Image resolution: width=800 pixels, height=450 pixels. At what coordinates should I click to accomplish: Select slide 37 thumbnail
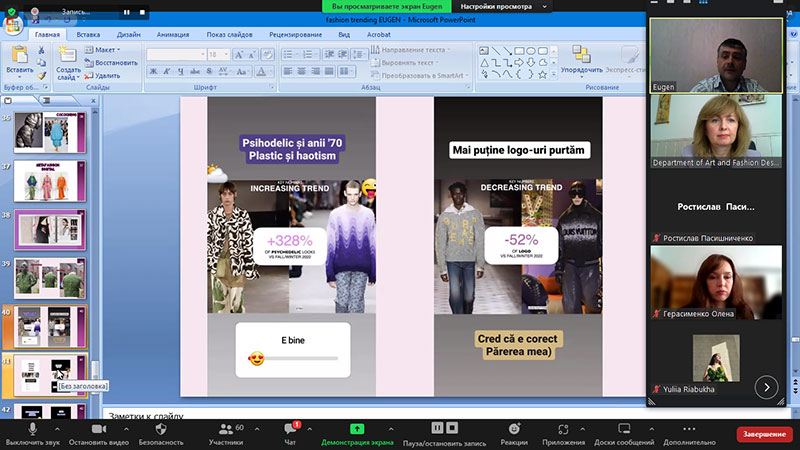50,181
